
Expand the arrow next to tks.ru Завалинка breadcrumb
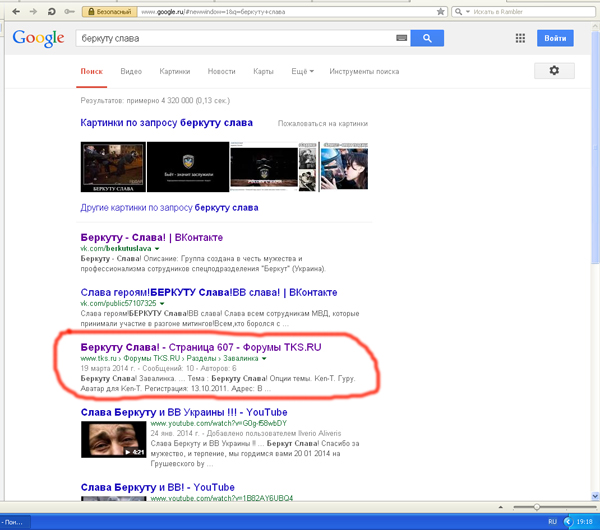pyautogui.click(x=264, y=359)
